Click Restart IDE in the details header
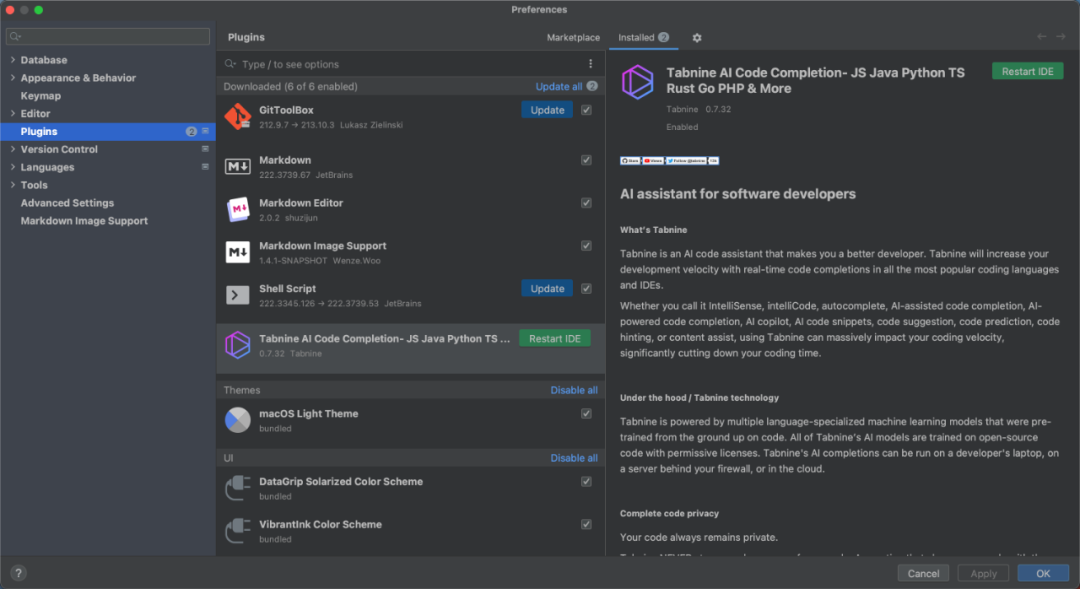 (x=1027, y=72)
